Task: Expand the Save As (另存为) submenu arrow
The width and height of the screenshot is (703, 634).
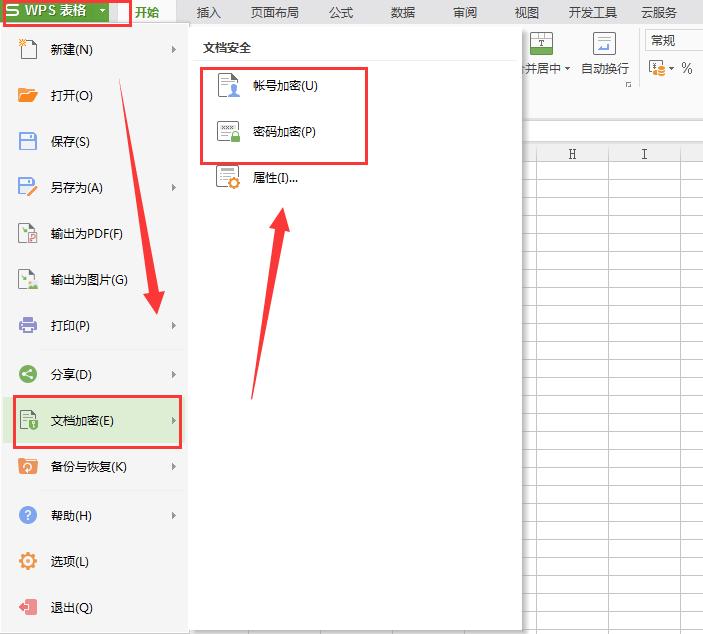Action: pyautogui.click(x=174, y=187)
